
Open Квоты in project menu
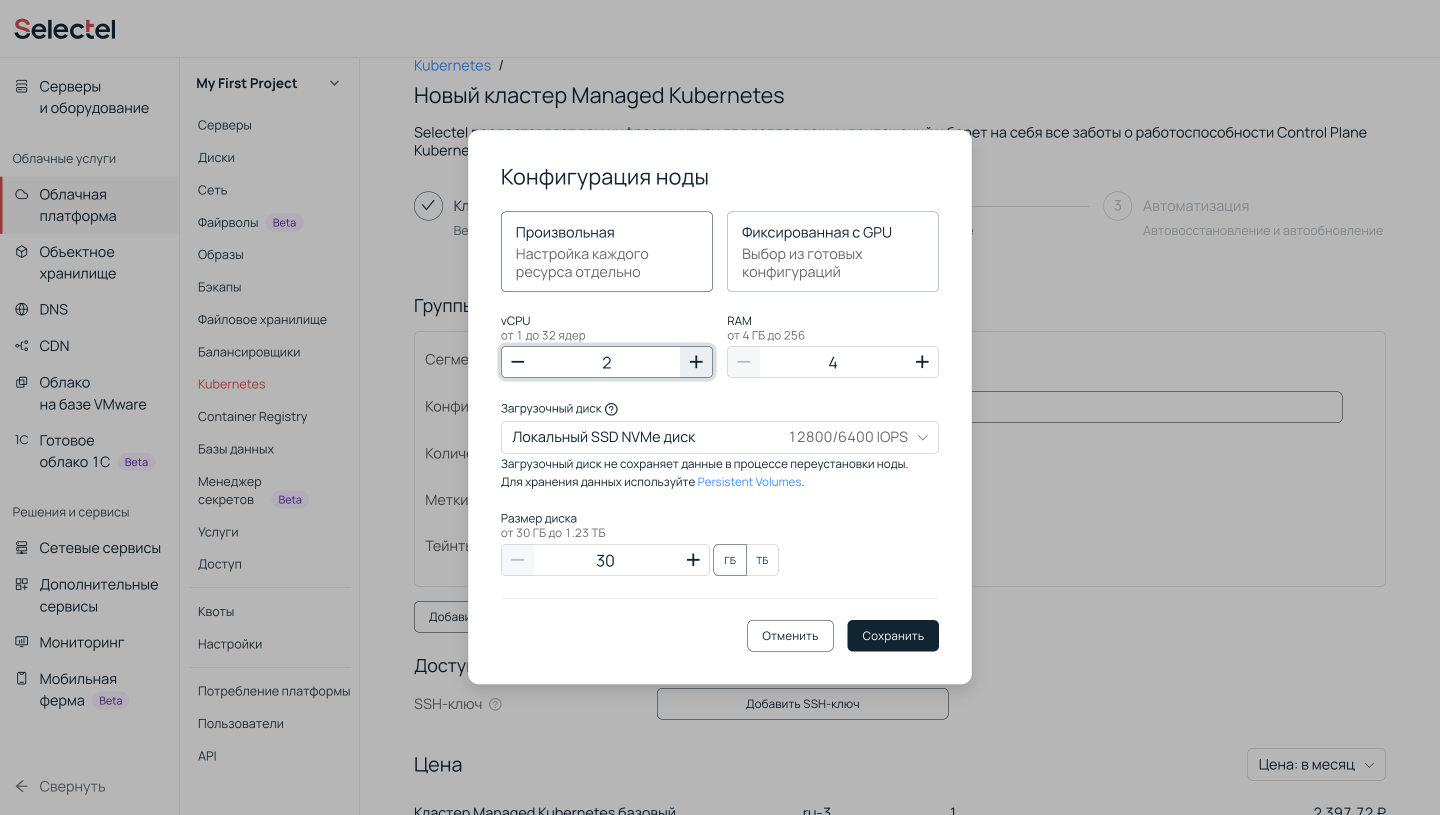(216, 611)
